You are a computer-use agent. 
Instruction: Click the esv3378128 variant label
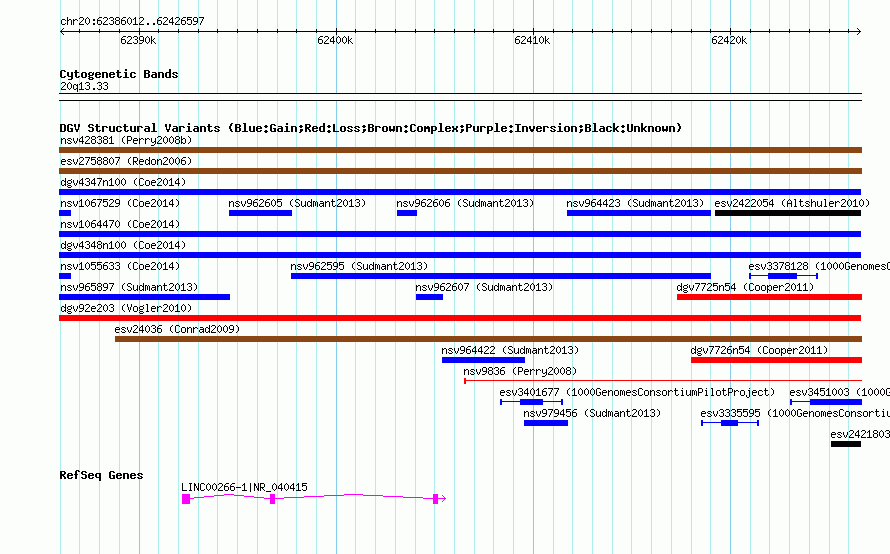[818, 266]
